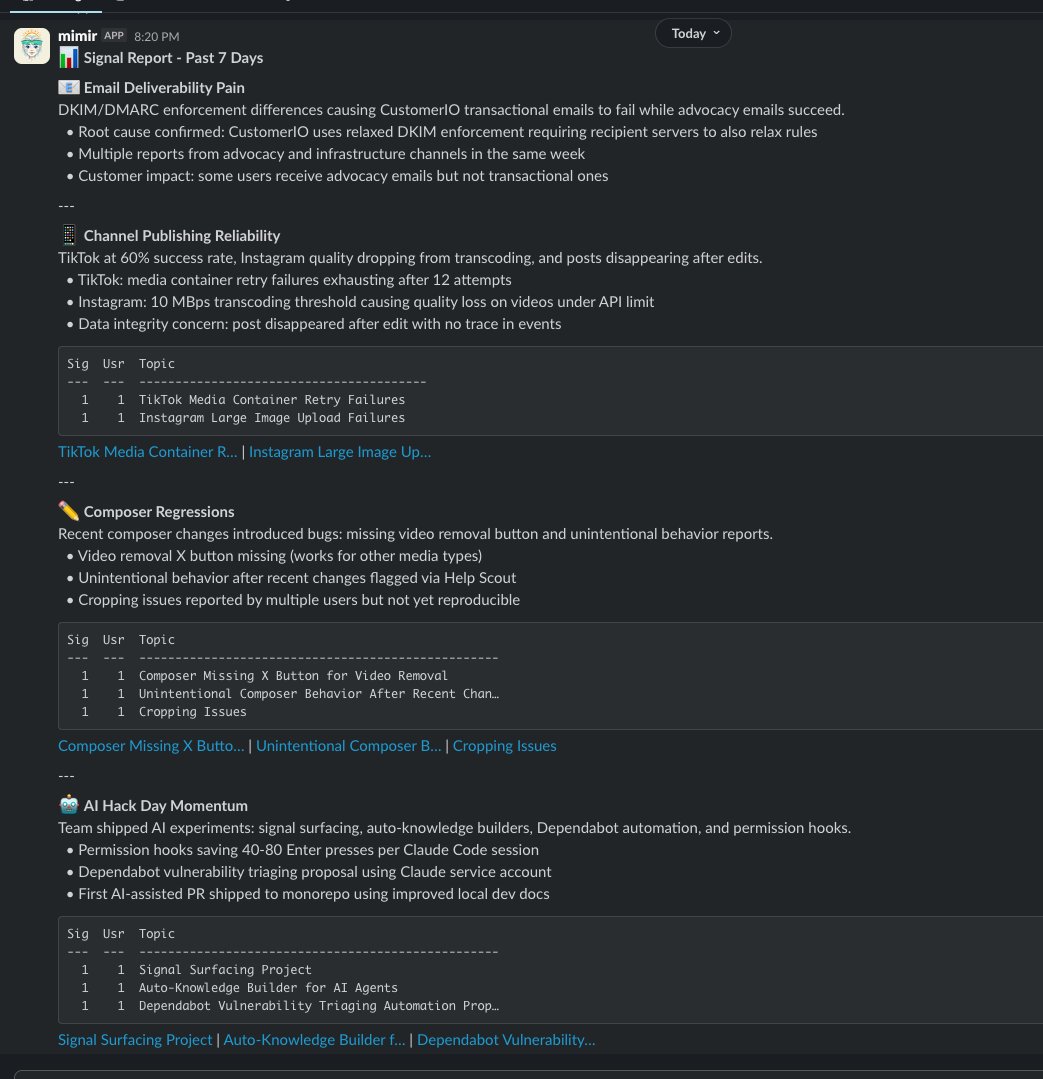Click the mimir bot avatar image

point(32,46)
